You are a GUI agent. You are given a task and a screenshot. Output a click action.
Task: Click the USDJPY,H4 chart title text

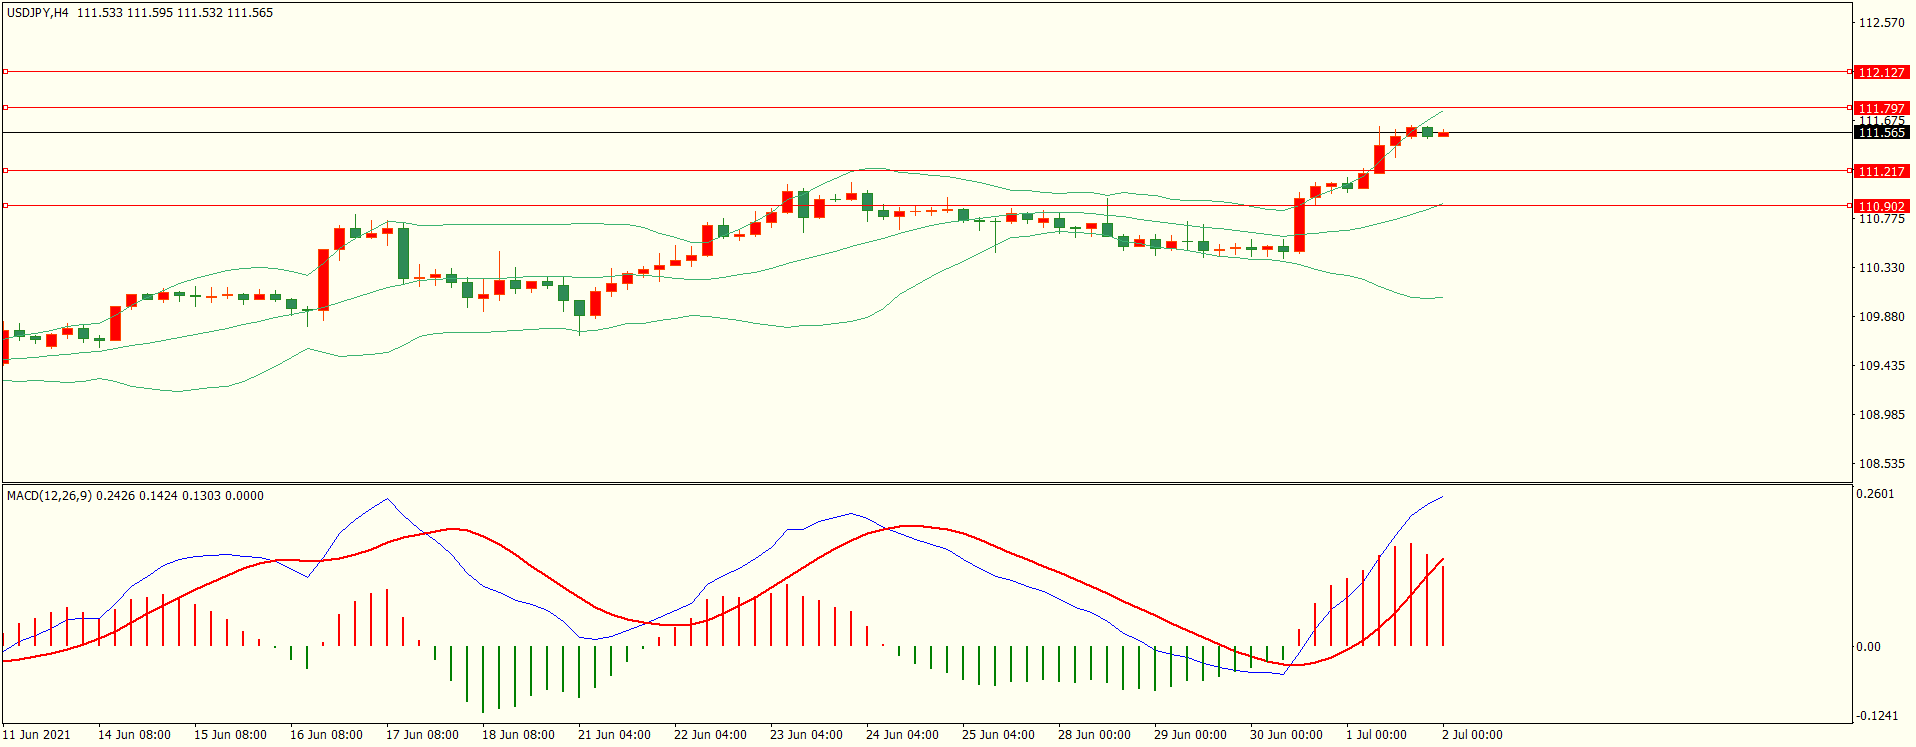[x=38, y=13]
